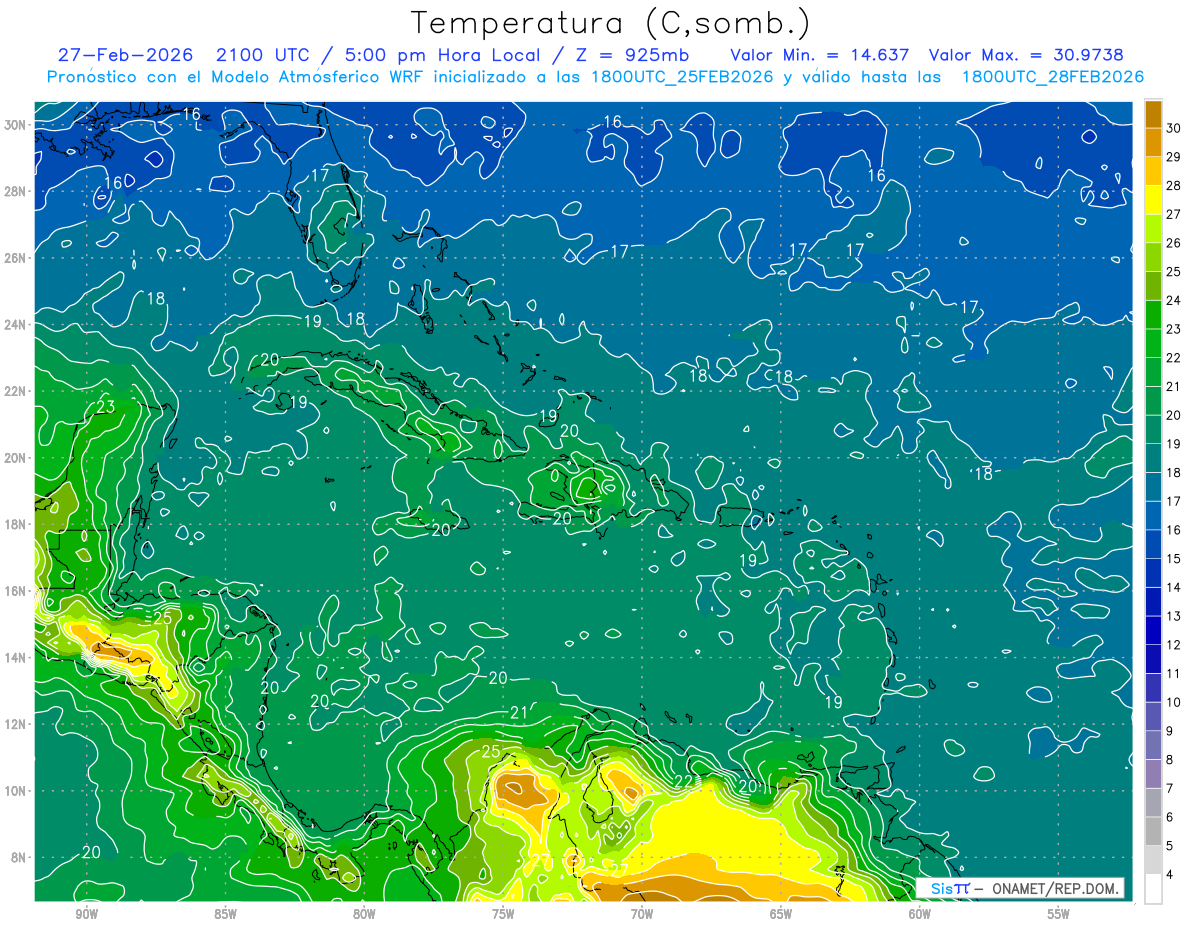Click the "28N" latitude axis label

pos(16,191)
